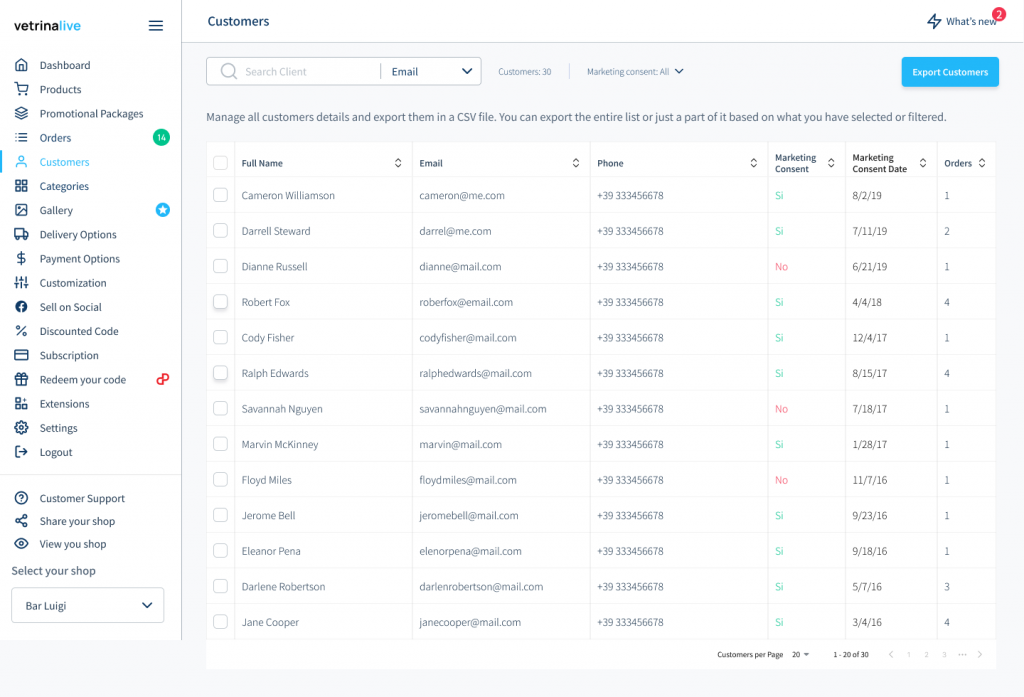Click the Darlene Robertson name cell
The image size is (1024, 697).
[x=283, y=586]
